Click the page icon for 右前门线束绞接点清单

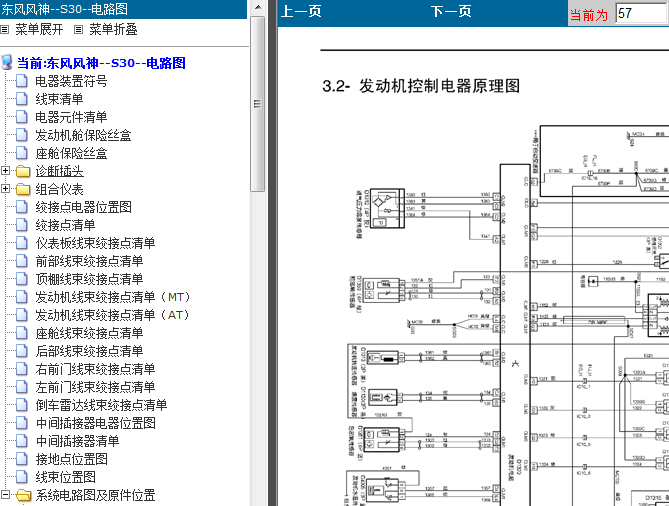(22, 369)
